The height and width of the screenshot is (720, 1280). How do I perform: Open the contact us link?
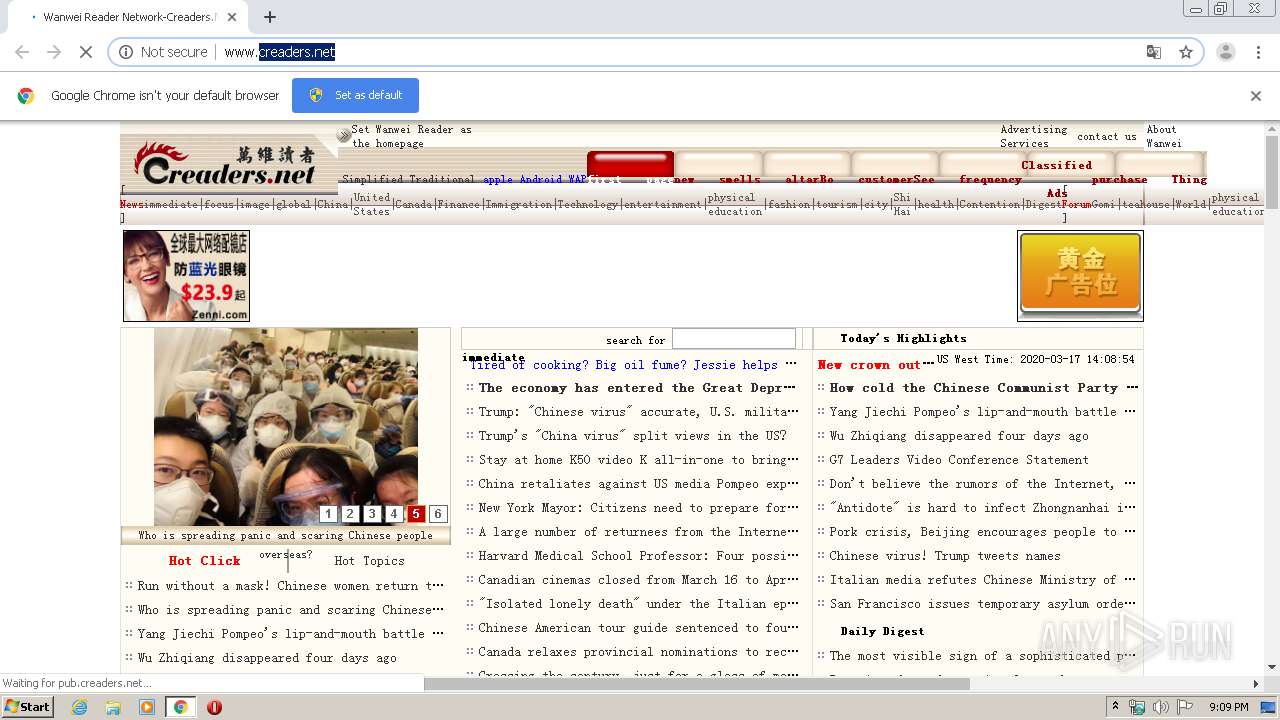(x=1106, y=137)
